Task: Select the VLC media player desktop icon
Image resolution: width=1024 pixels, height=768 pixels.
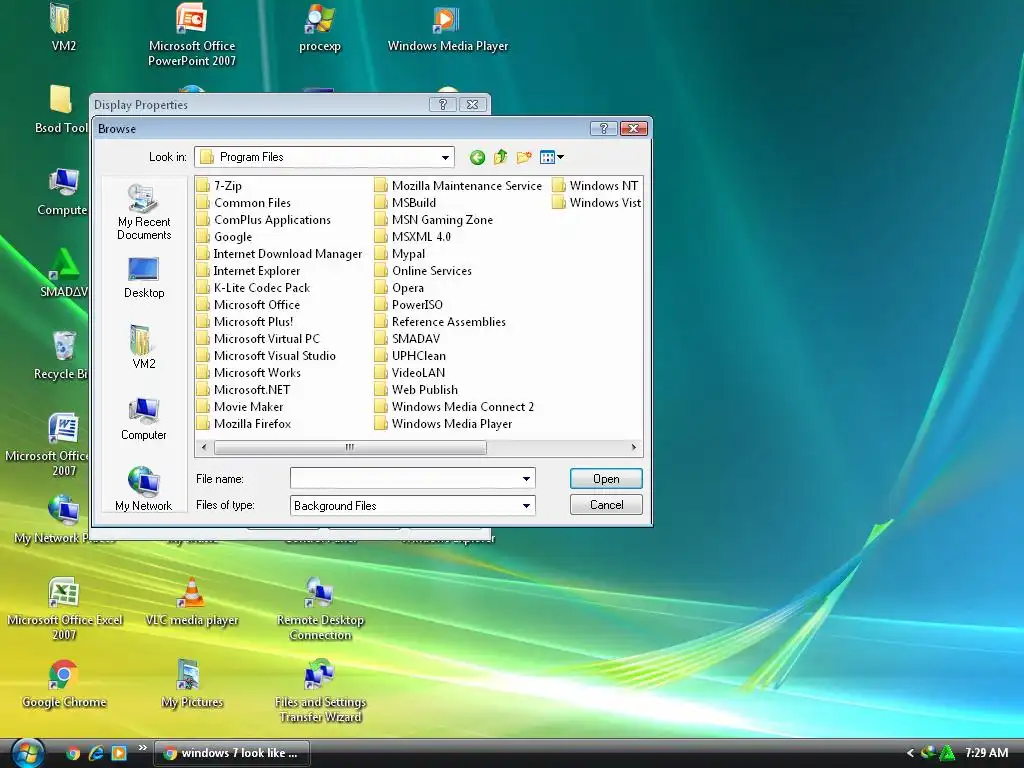Action: (192, 603)
